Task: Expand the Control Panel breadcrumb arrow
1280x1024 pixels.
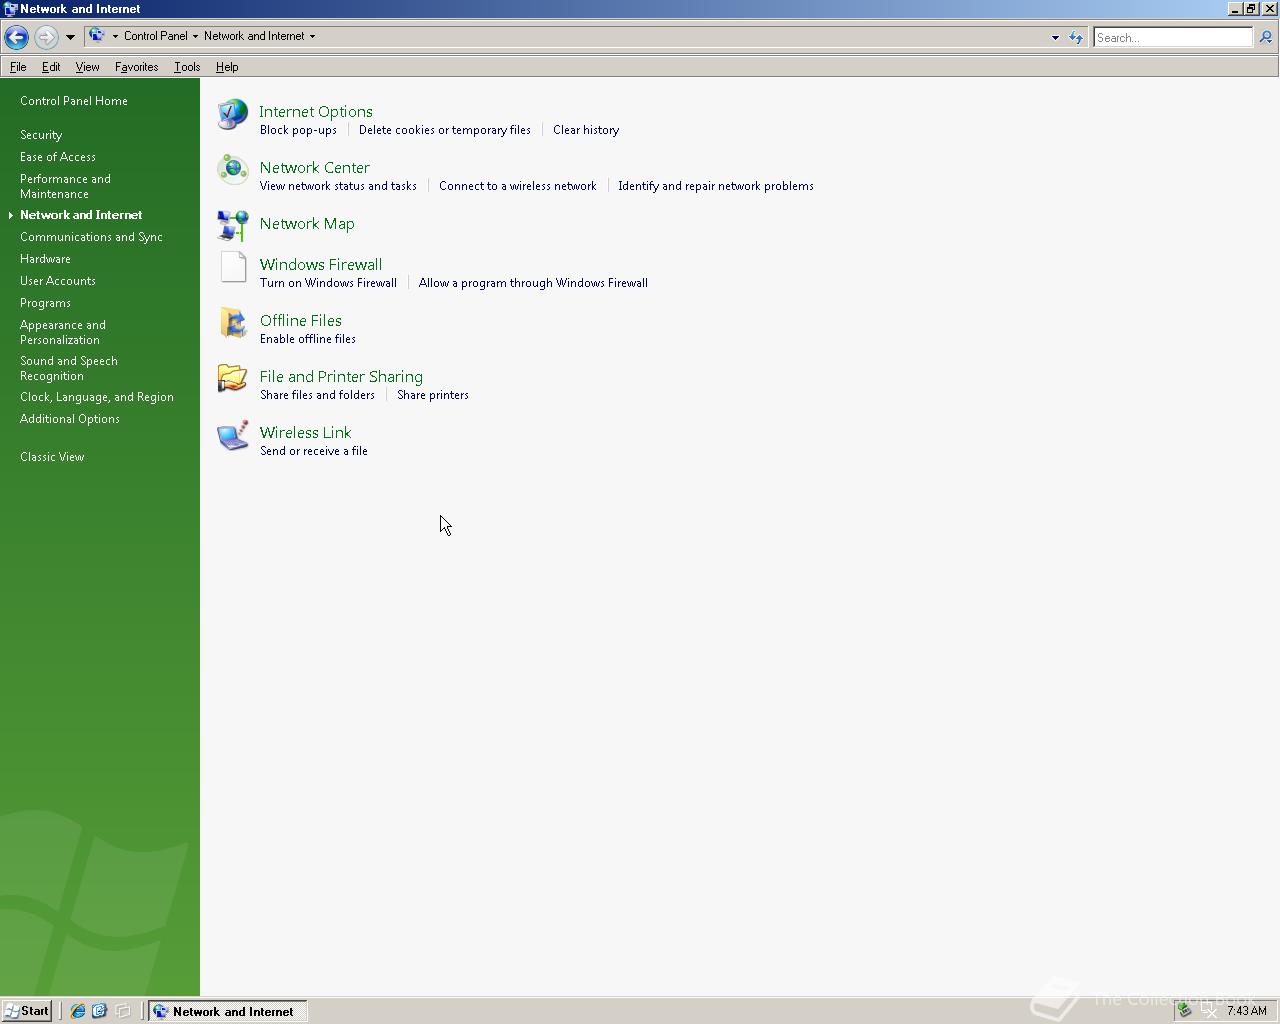Action: pos(195,36)
